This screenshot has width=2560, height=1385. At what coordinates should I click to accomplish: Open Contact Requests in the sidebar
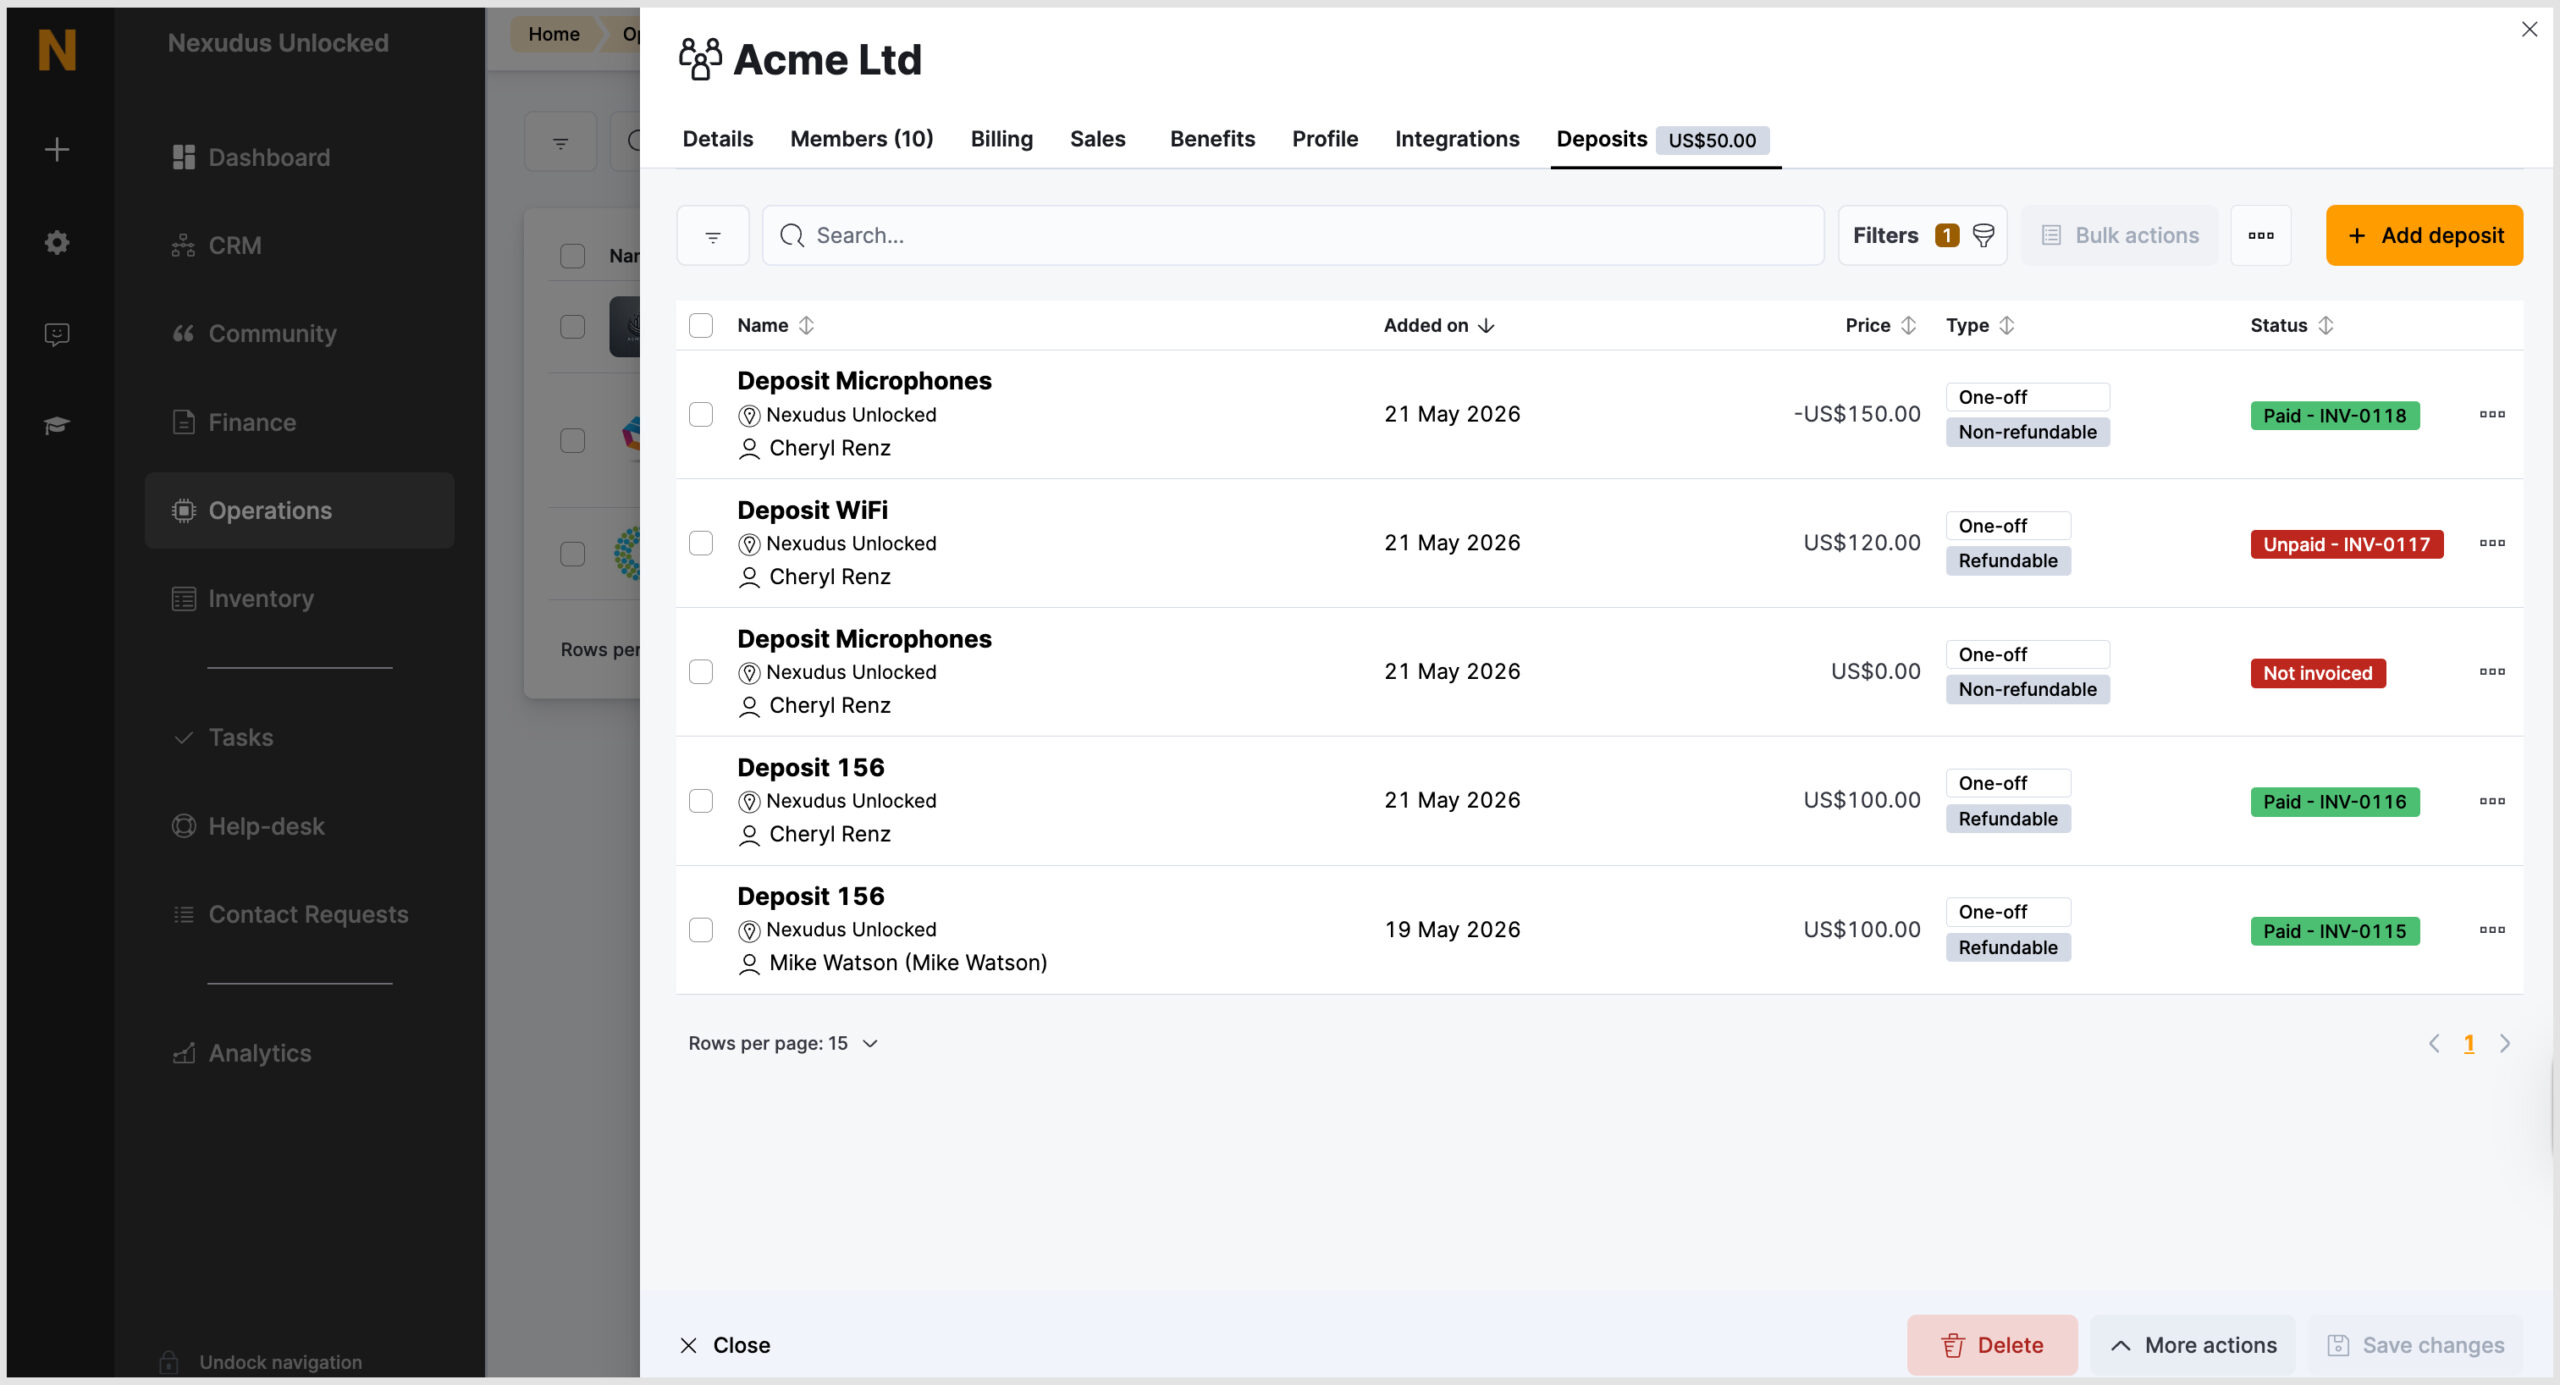pyautogui.click(x=300, y=914)
